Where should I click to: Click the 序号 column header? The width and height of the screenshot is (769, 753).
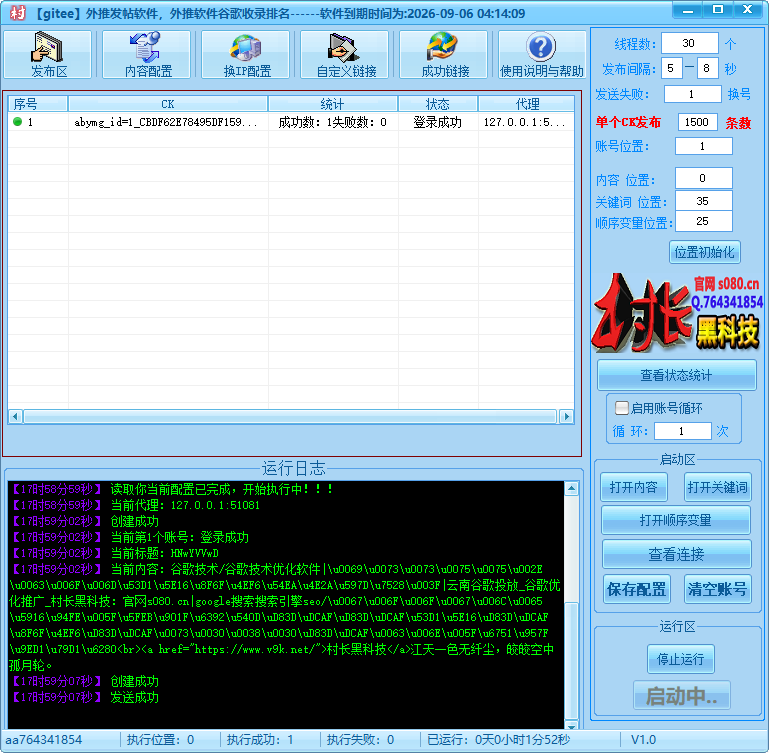click(38, 104)
